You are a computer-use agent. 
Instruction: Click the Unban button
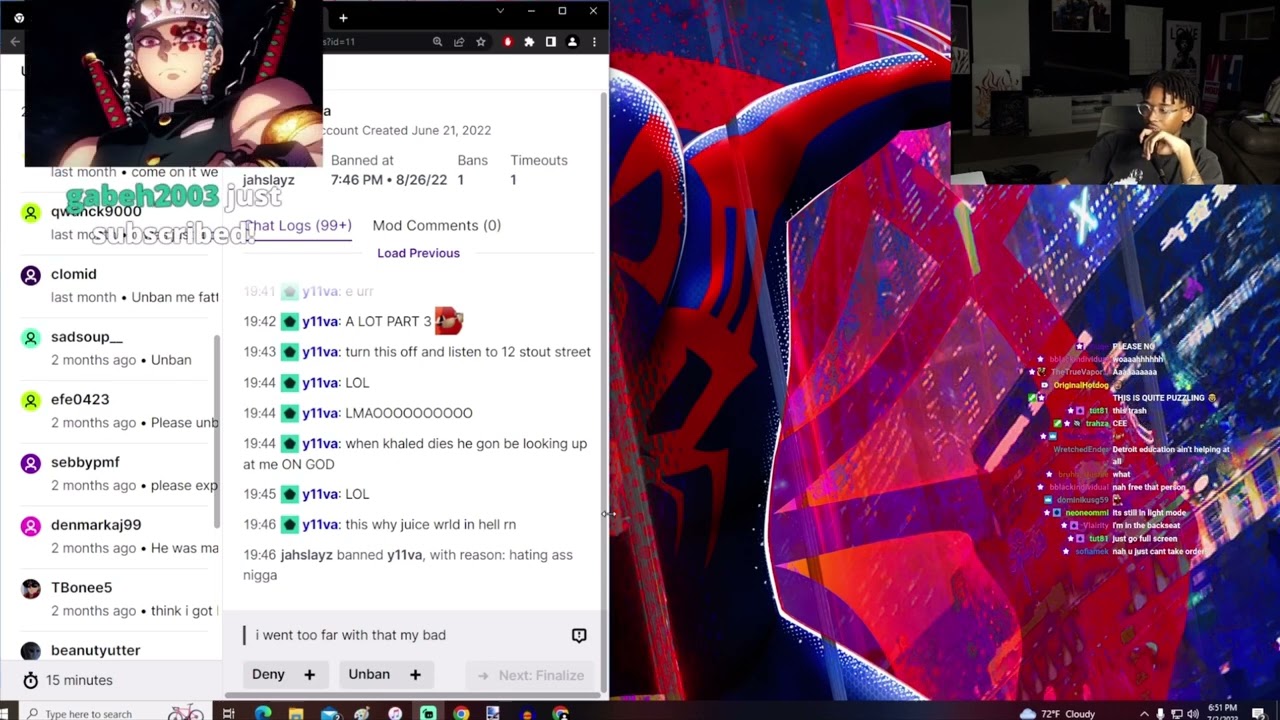pyautogui.click(x=369, y=674)
